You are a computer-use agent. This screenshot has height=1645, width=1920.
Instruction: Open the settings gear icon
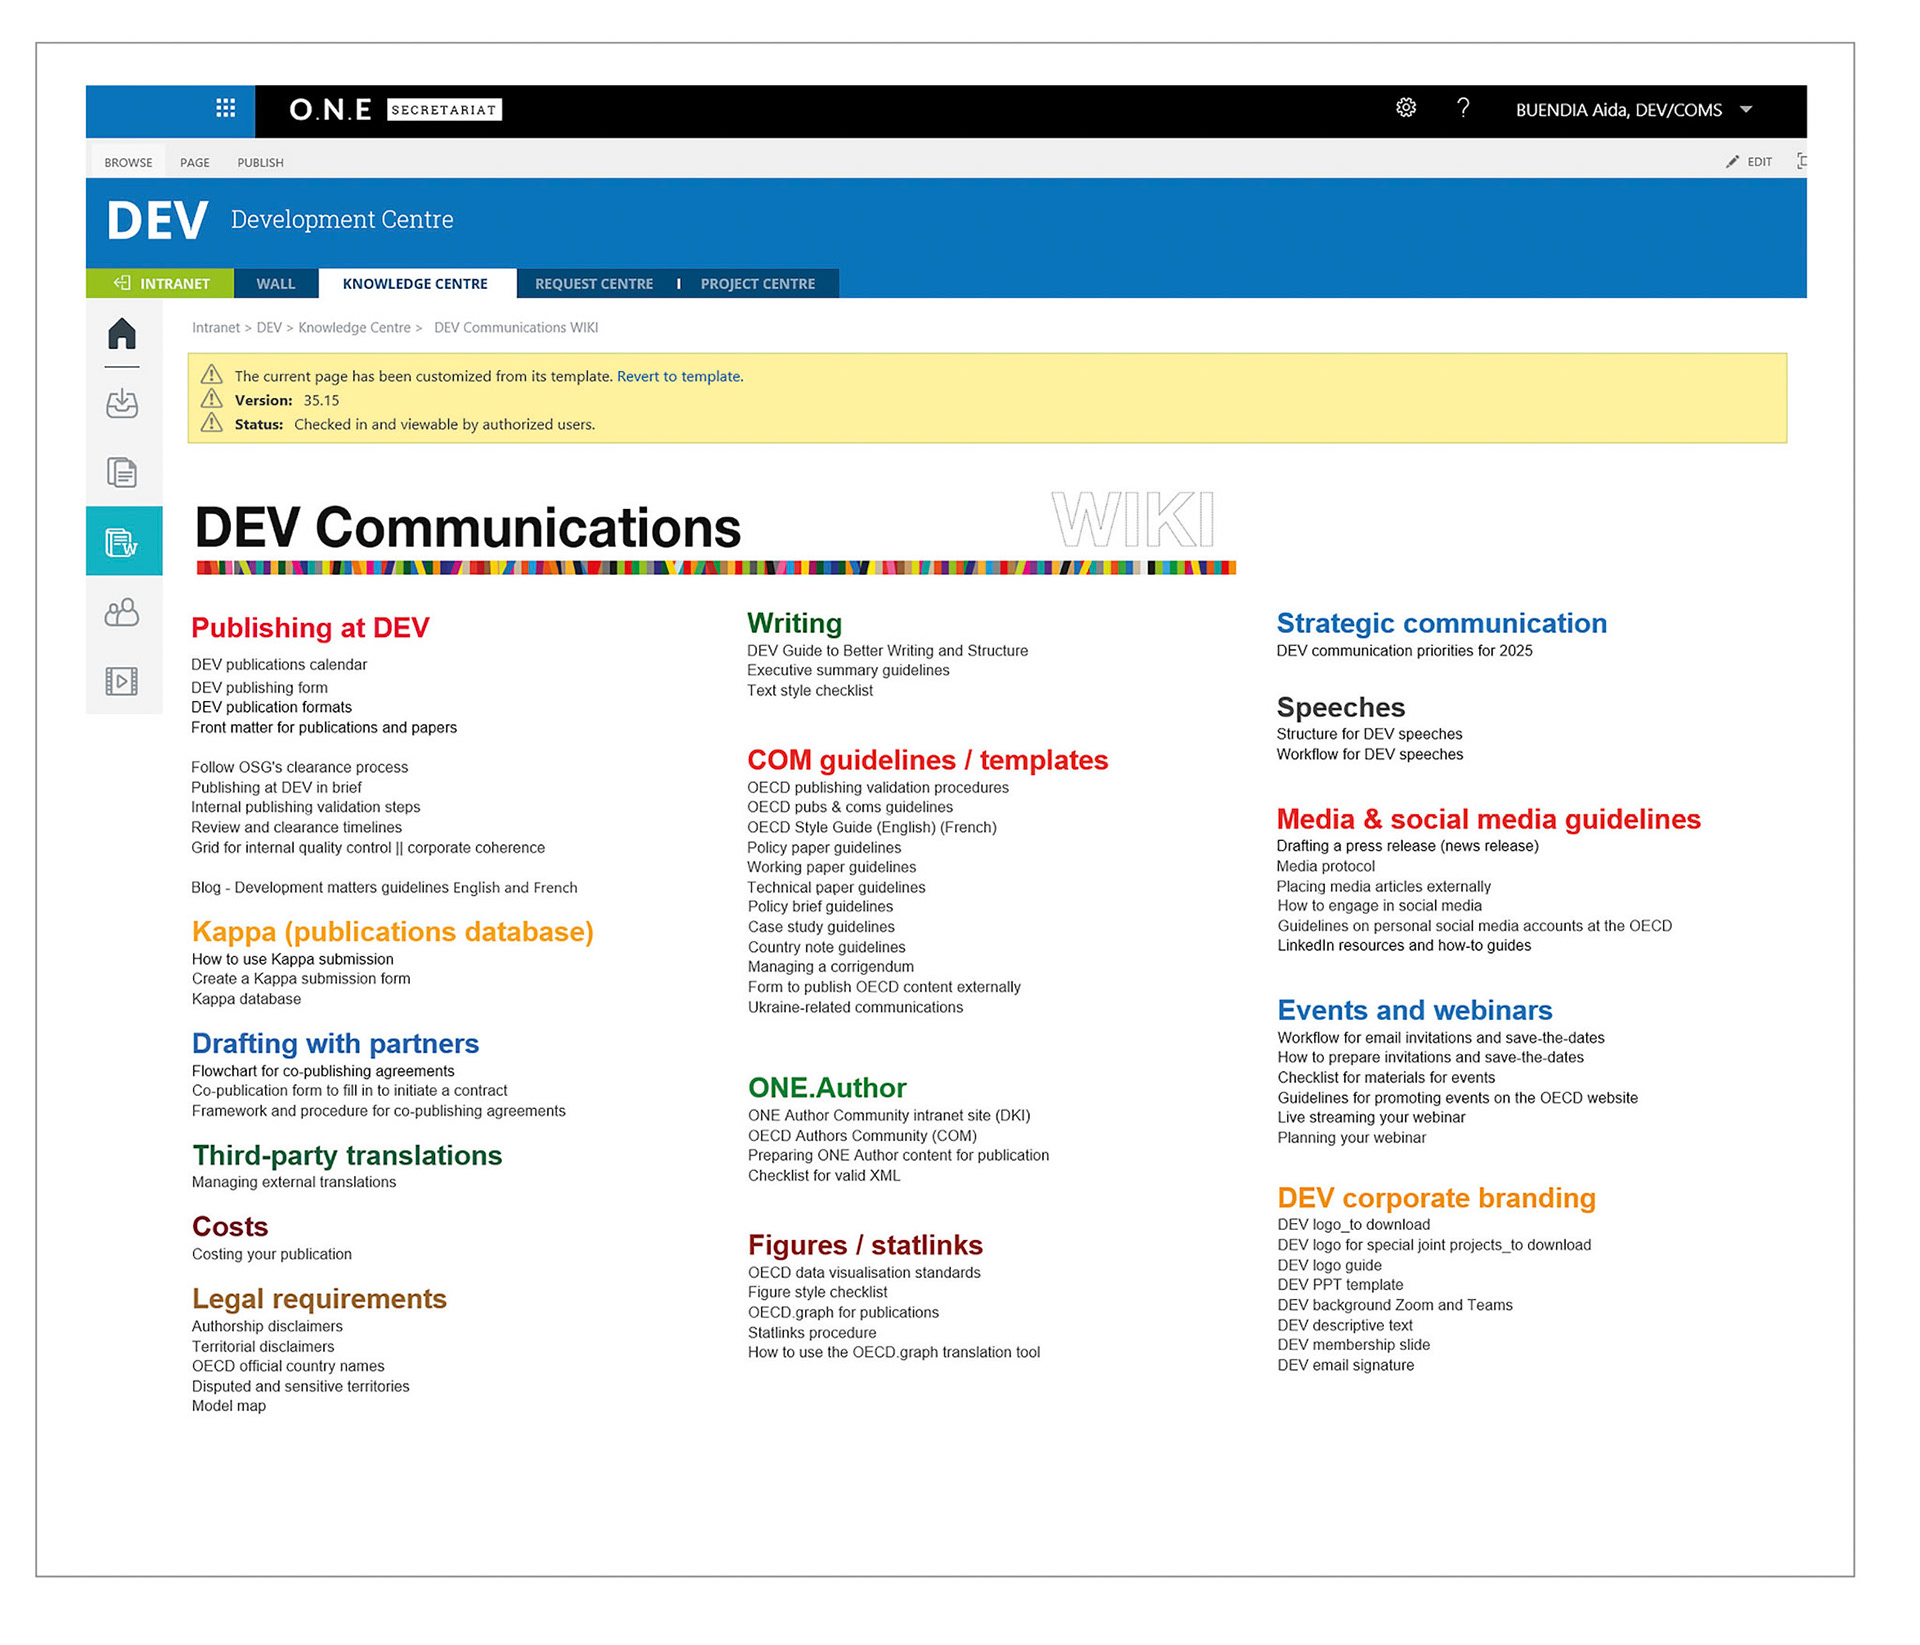[x=1405, y=108]
